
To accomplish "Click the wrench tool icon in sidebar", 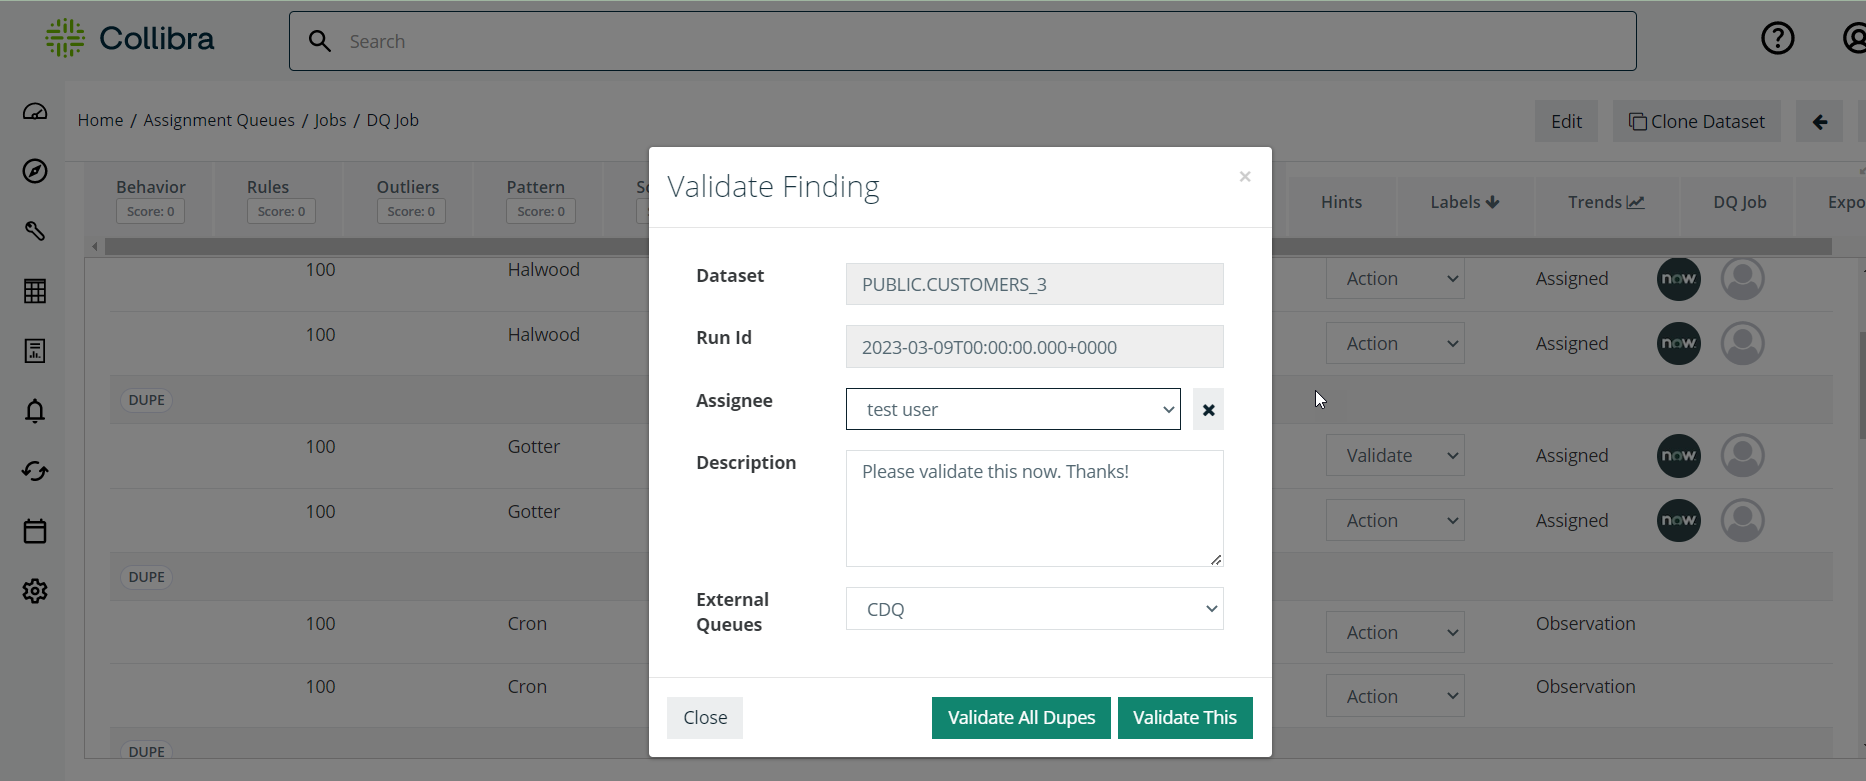I will click(x=35, y=231).
